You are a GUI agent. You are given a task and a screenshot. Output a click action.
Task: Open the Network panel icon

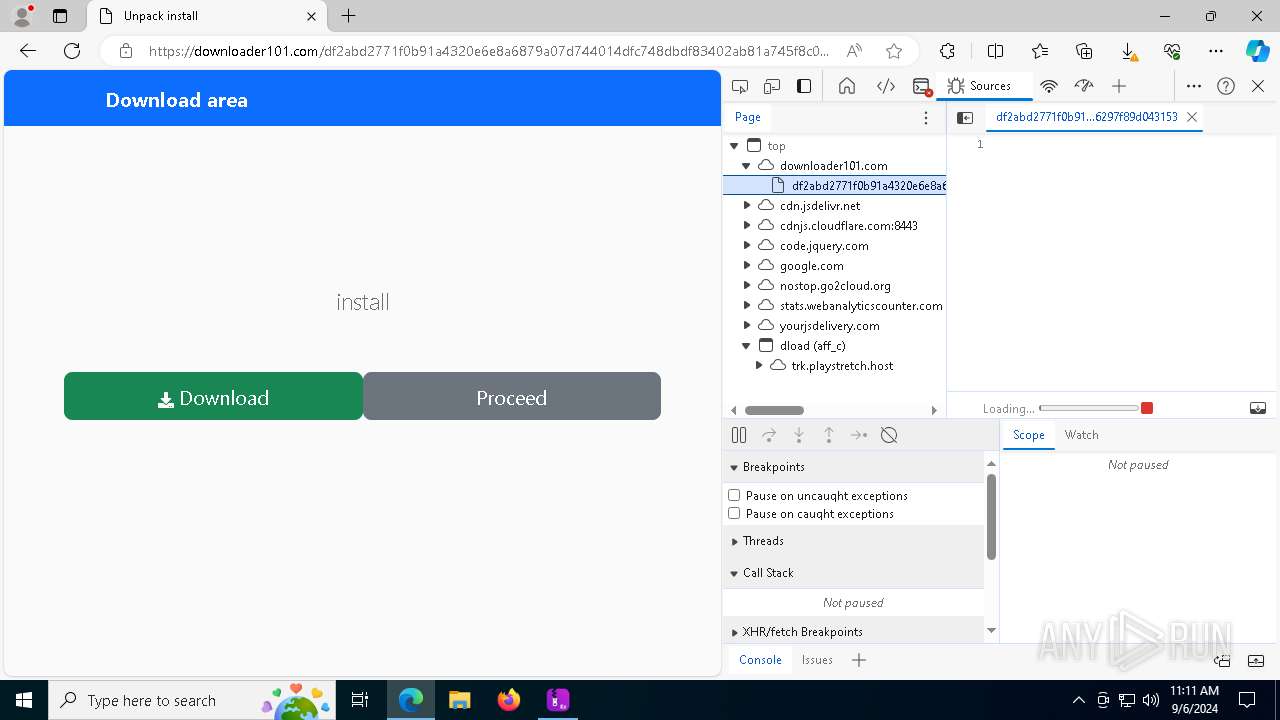tap(1049, 86)
